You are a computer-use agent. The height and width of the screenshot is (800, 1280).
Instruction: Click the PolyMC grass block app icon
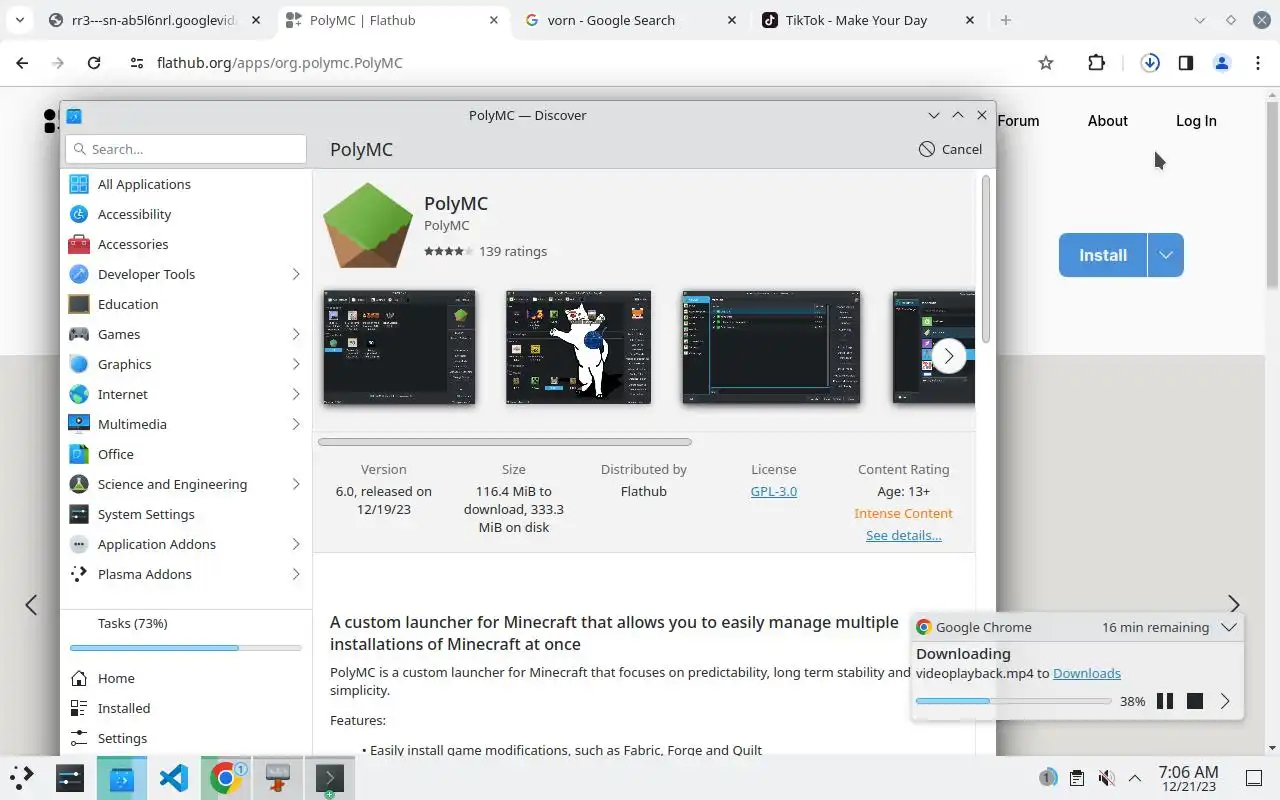point(368,225)
